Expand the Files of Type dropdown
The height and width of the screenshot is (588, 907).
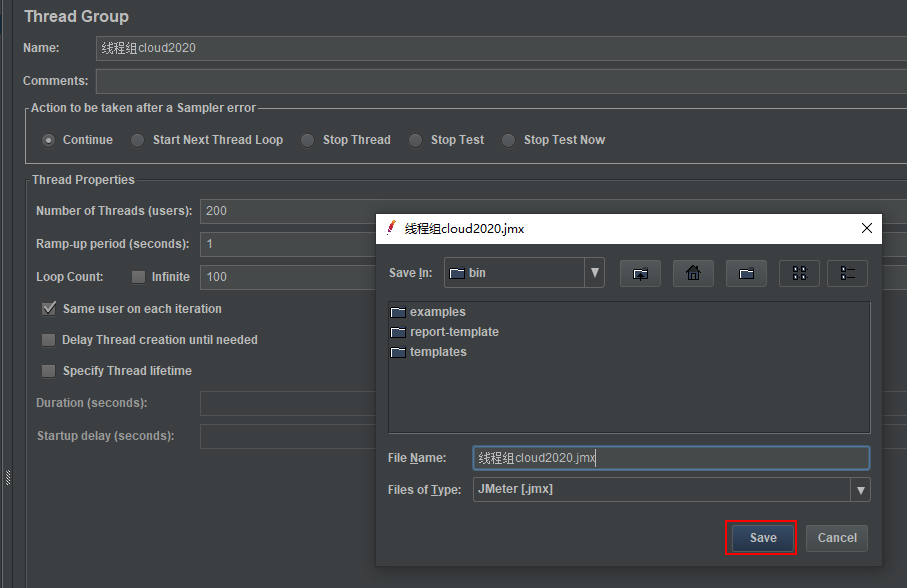[860, 490]
